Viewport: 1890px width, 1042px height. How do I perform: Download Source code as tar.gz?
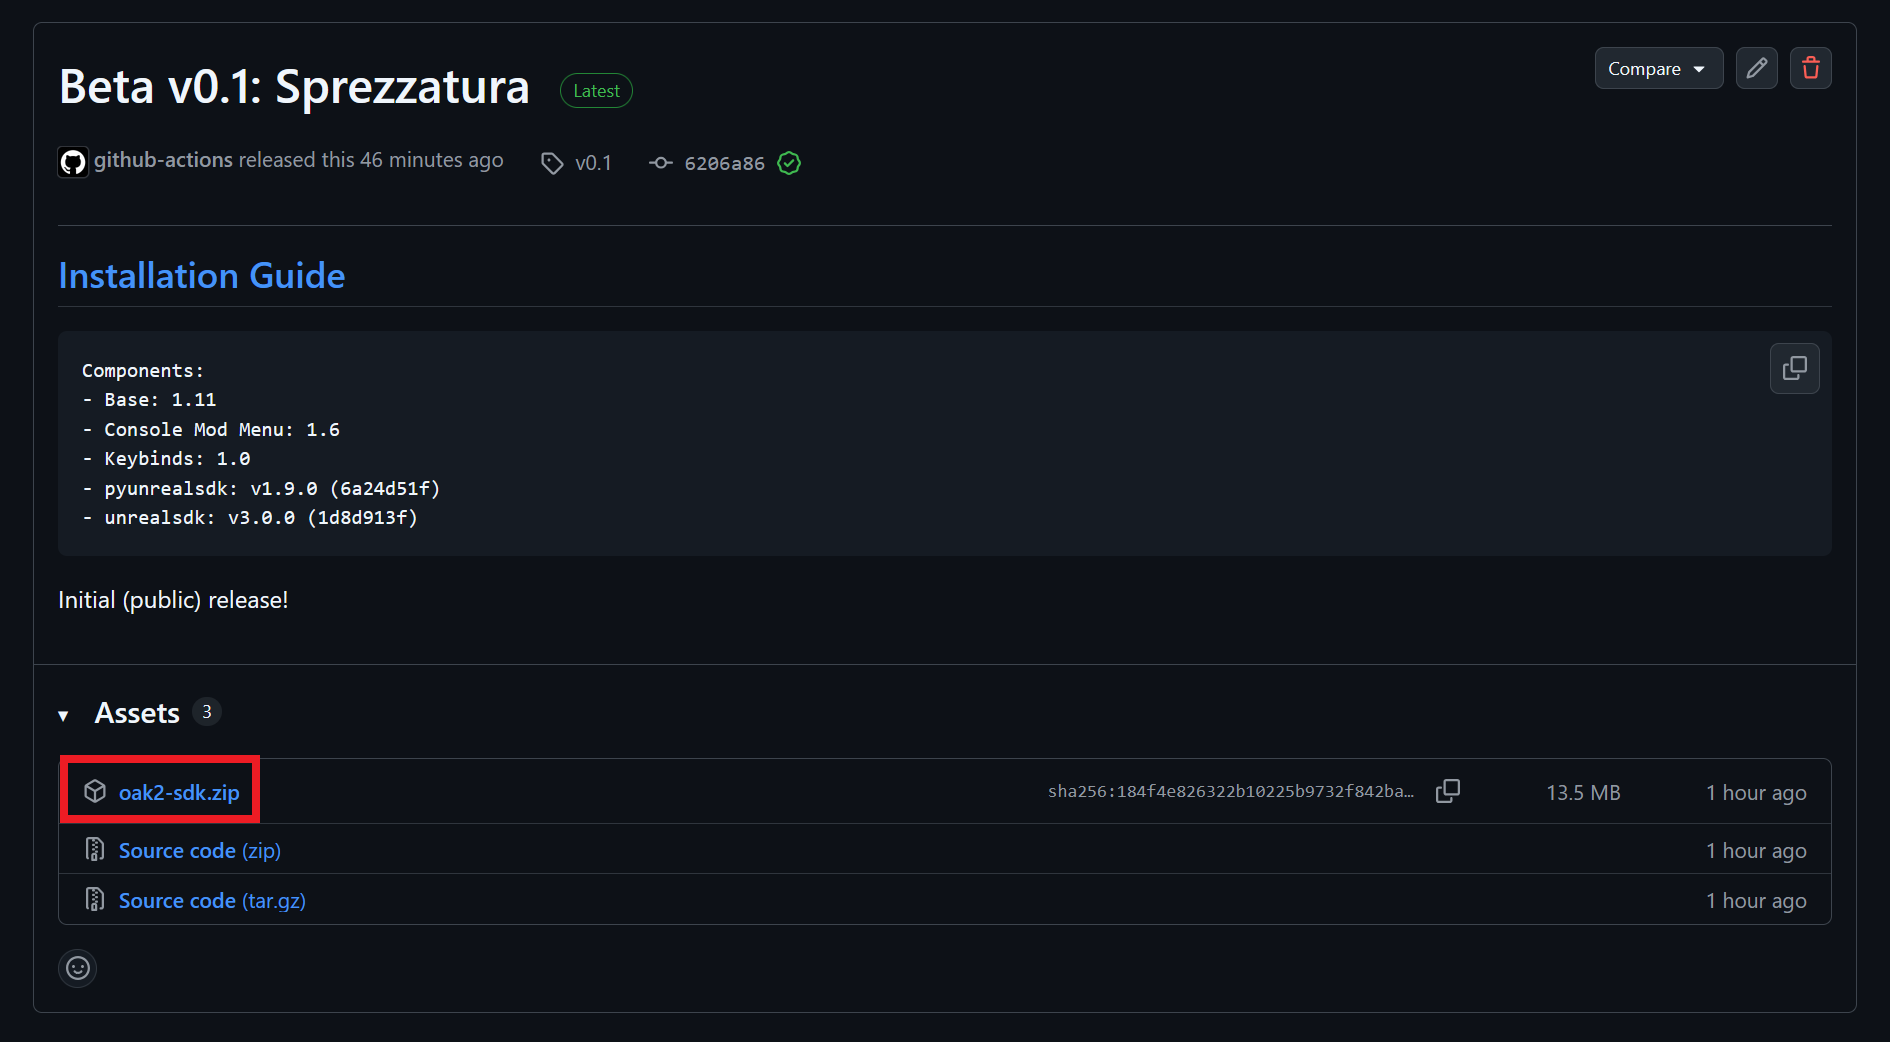point(211,899)
